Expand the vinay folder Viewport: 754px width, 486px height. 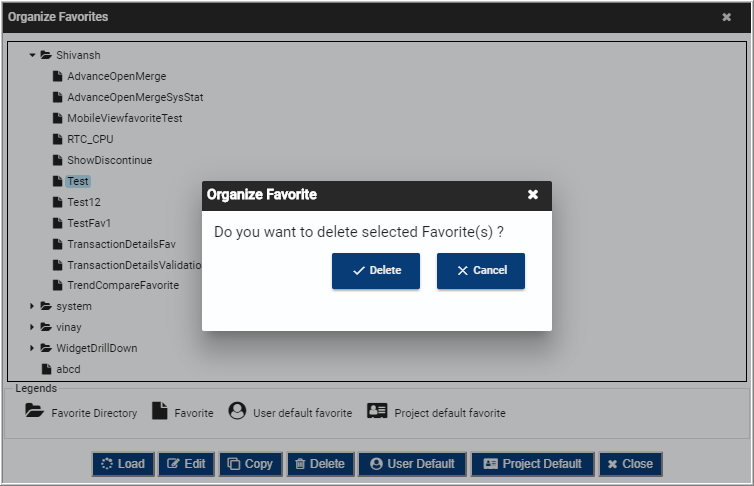point(32,327)
